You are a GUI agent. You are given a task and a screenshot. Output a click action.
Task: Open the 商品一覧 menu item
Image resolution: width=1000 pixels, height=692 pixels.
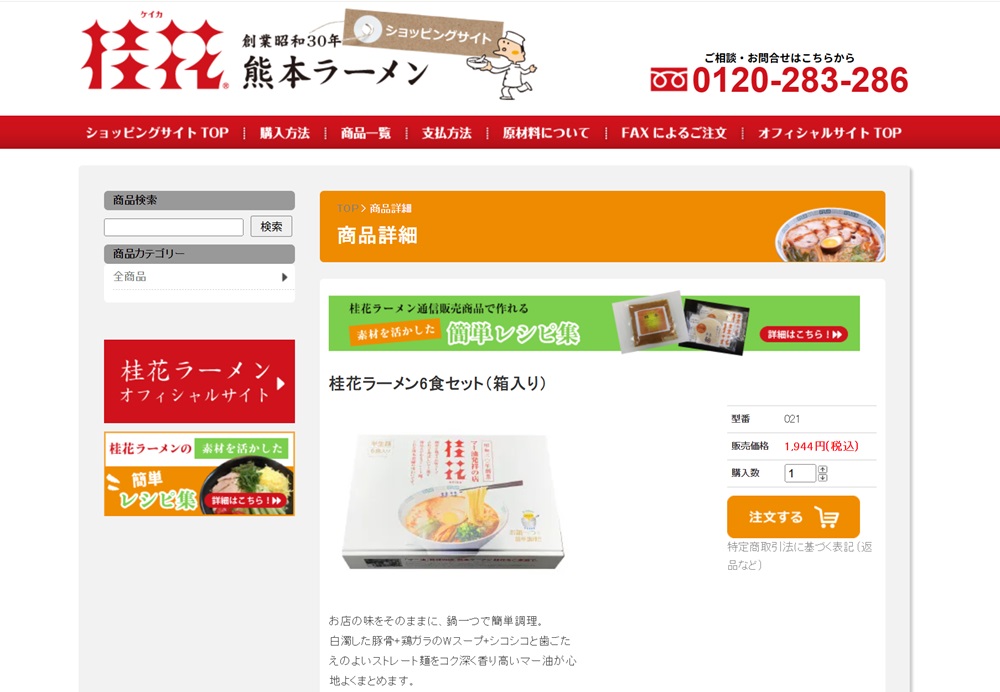pyautogui.click(x=365, y=133)
